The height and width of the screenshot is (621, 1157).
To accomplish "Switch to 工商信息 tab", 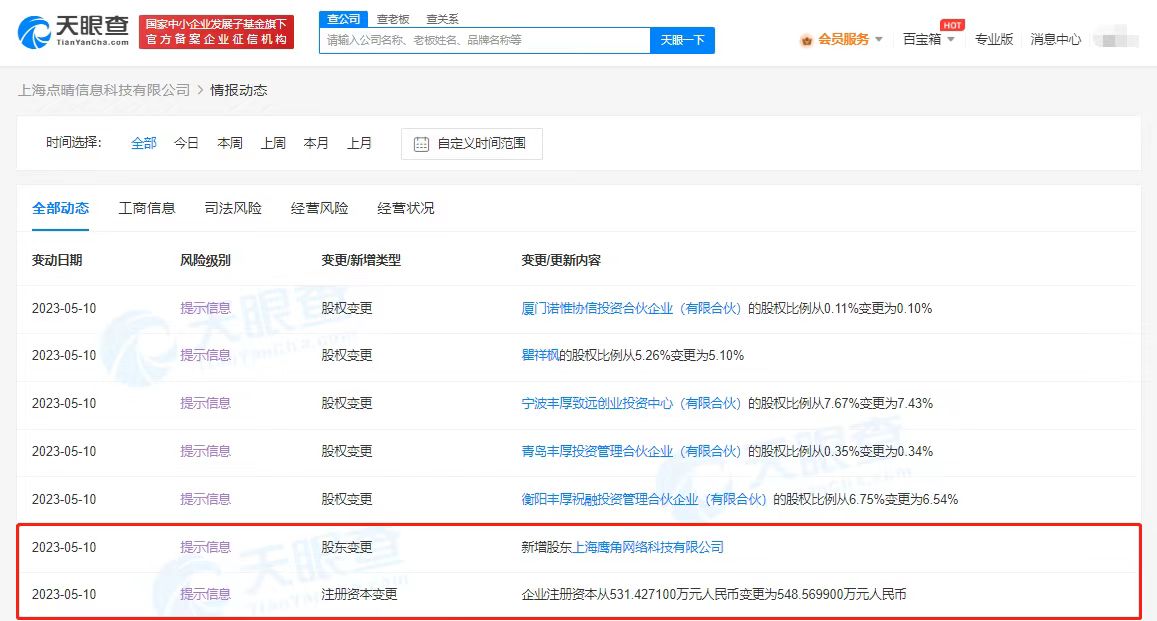I will [147, 209].
